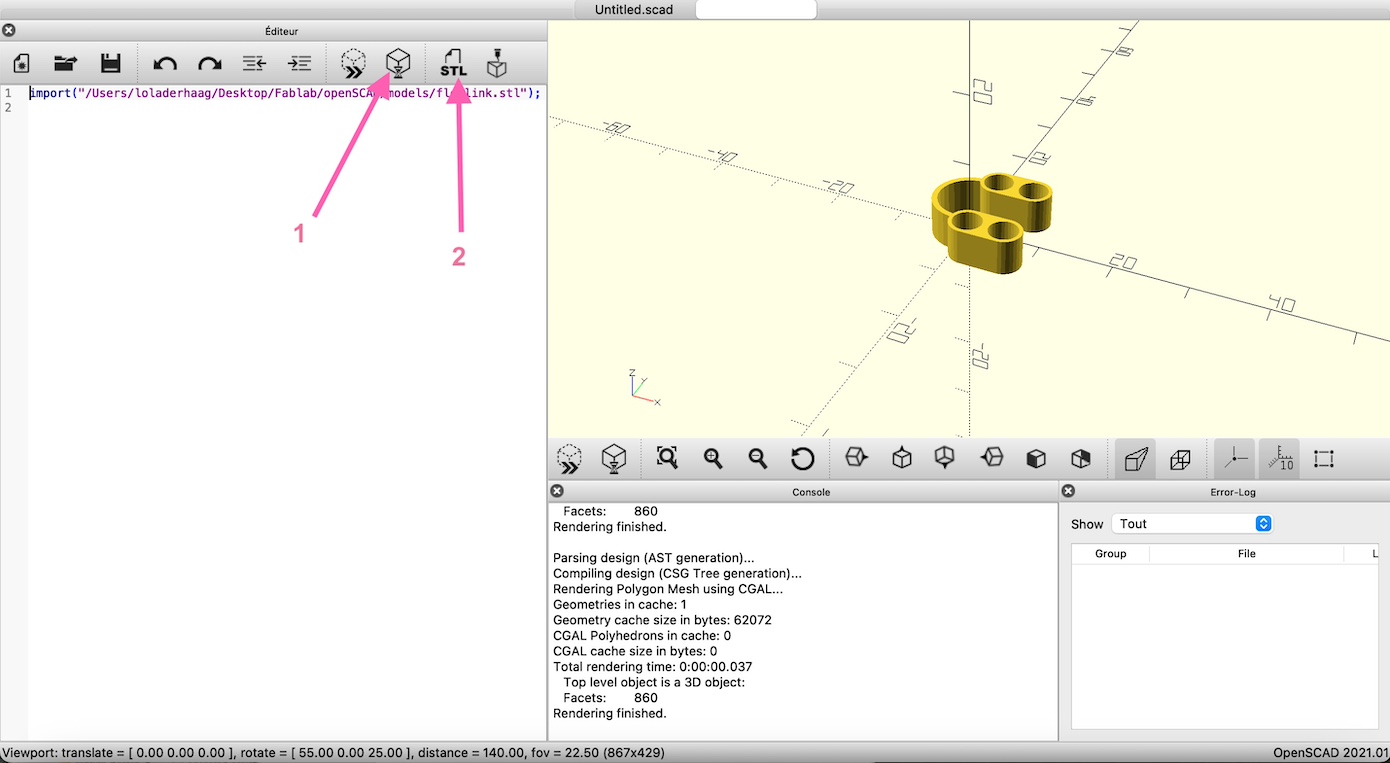This screenshot has height=763, width=1390.
Task: Close the Console panel
Action: (557, 491)
